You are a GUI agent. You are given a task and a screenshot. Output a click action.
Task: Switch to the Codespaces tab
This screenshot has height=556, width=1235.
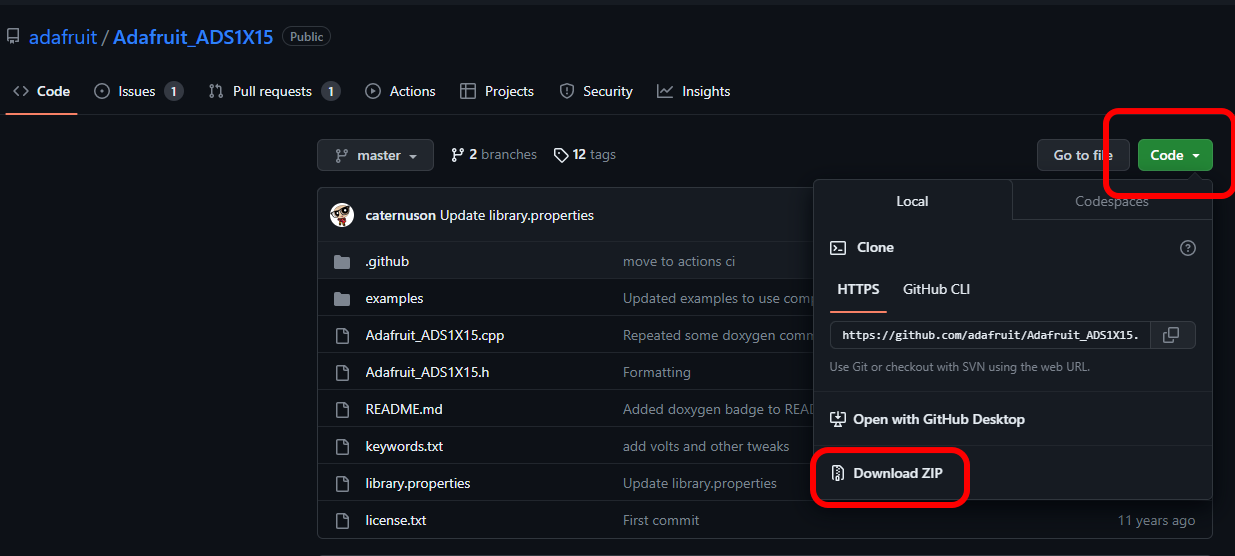[1112, 201]
